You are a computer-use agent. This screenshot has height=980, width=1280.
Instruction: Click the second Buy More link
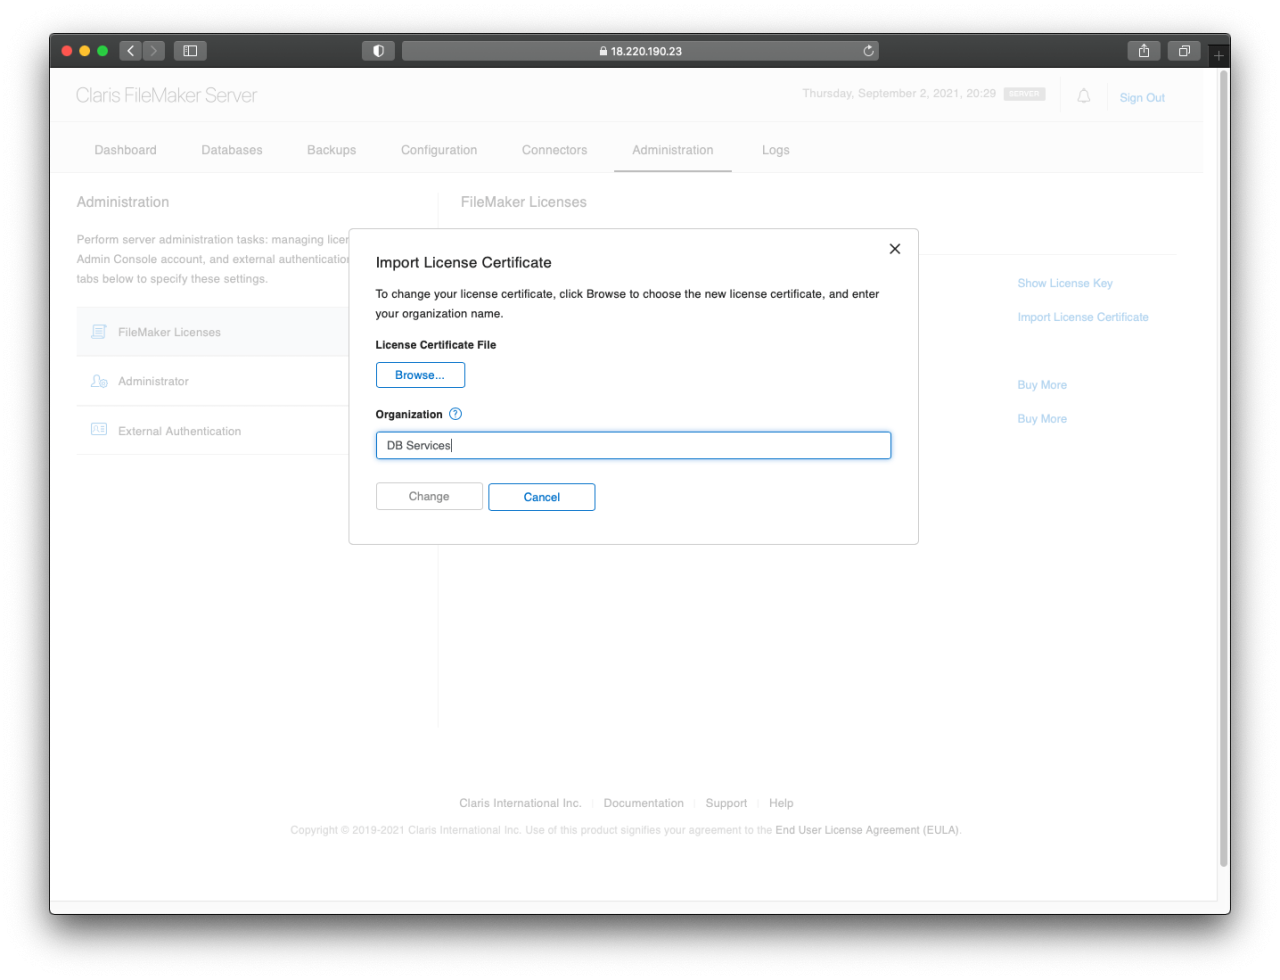click(x=1042, y=419)
